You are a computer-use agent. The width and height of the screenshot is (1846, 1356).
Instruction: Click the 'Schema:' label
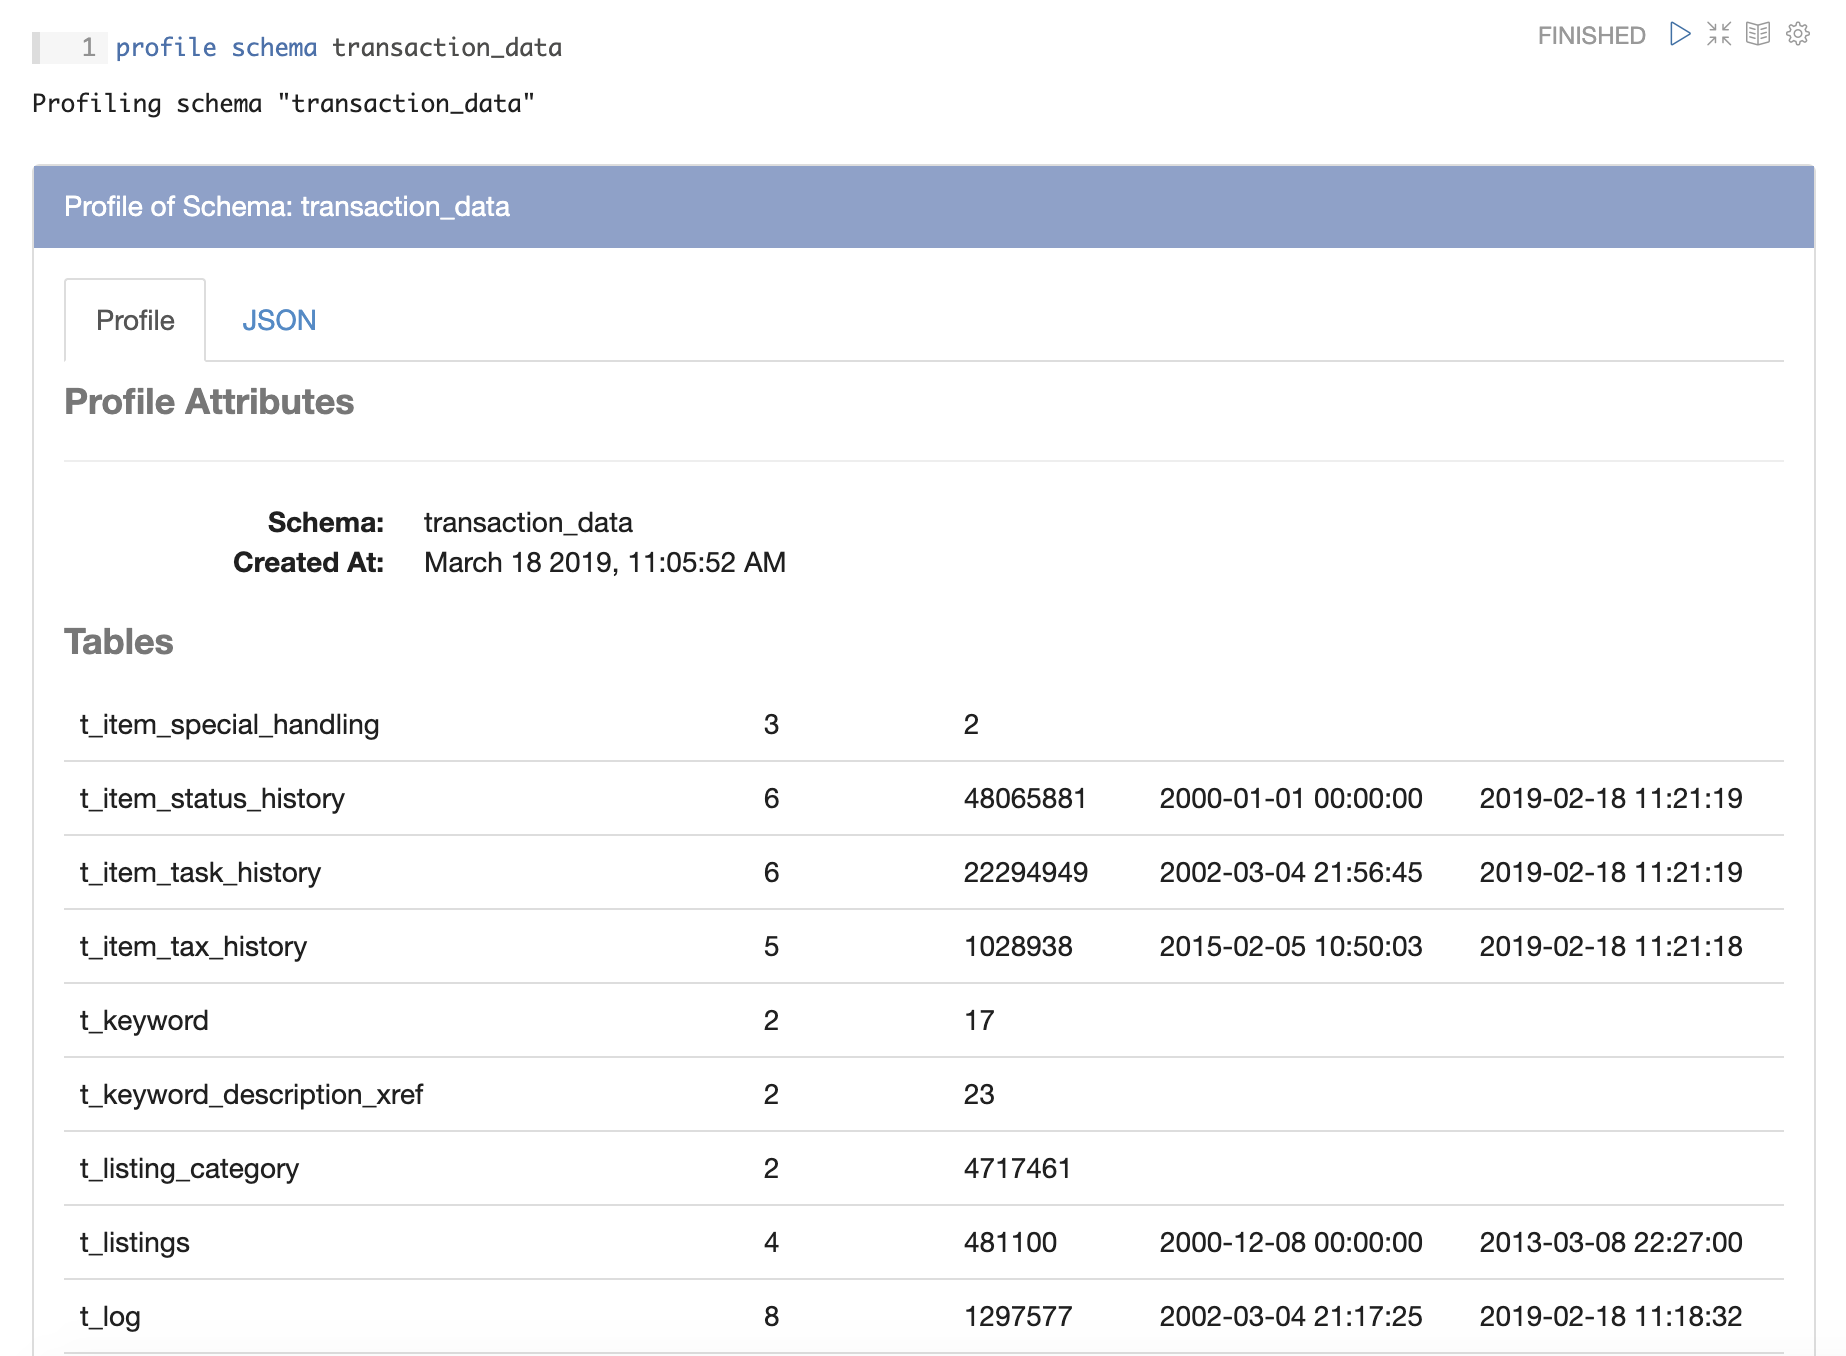click(325, 522)
